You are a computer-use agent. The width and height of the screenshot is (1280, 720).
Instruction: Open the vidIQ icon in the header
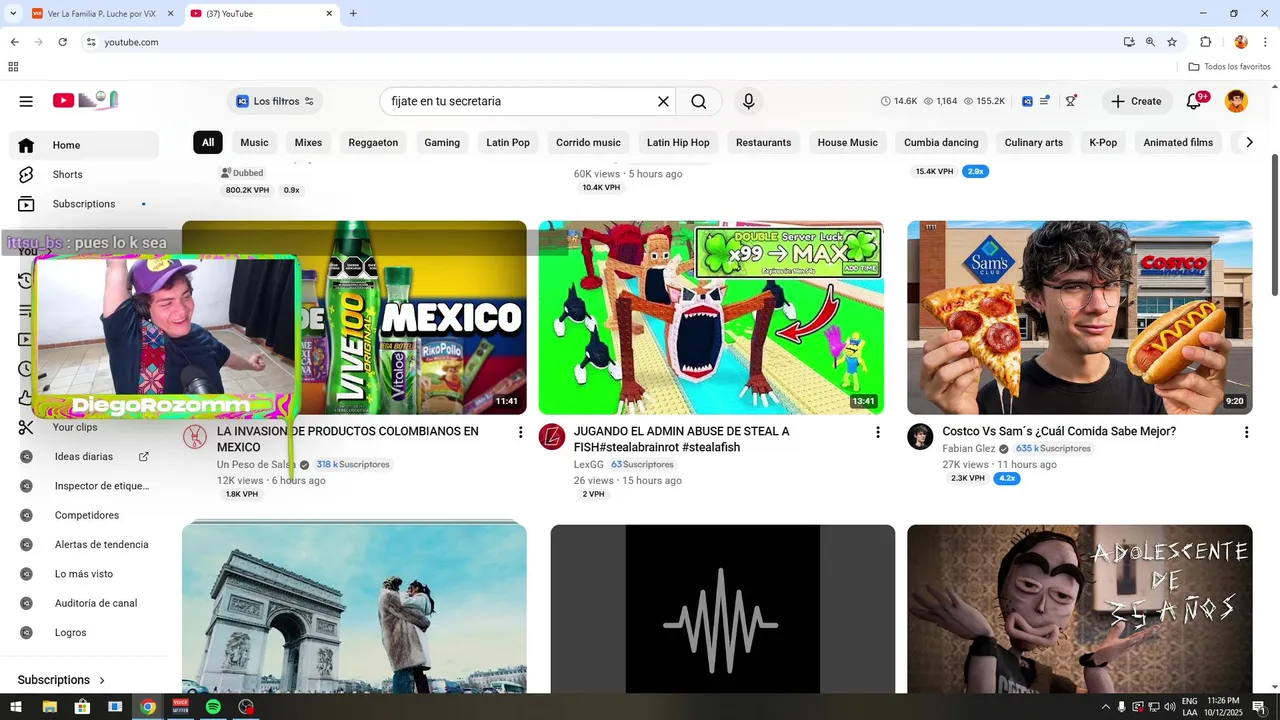pos(1027,101)
